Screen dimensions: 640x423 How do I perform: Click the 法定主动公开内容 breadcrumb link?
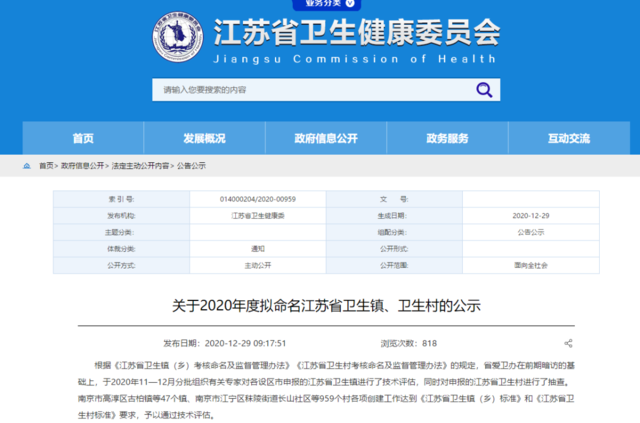[140, 166]
